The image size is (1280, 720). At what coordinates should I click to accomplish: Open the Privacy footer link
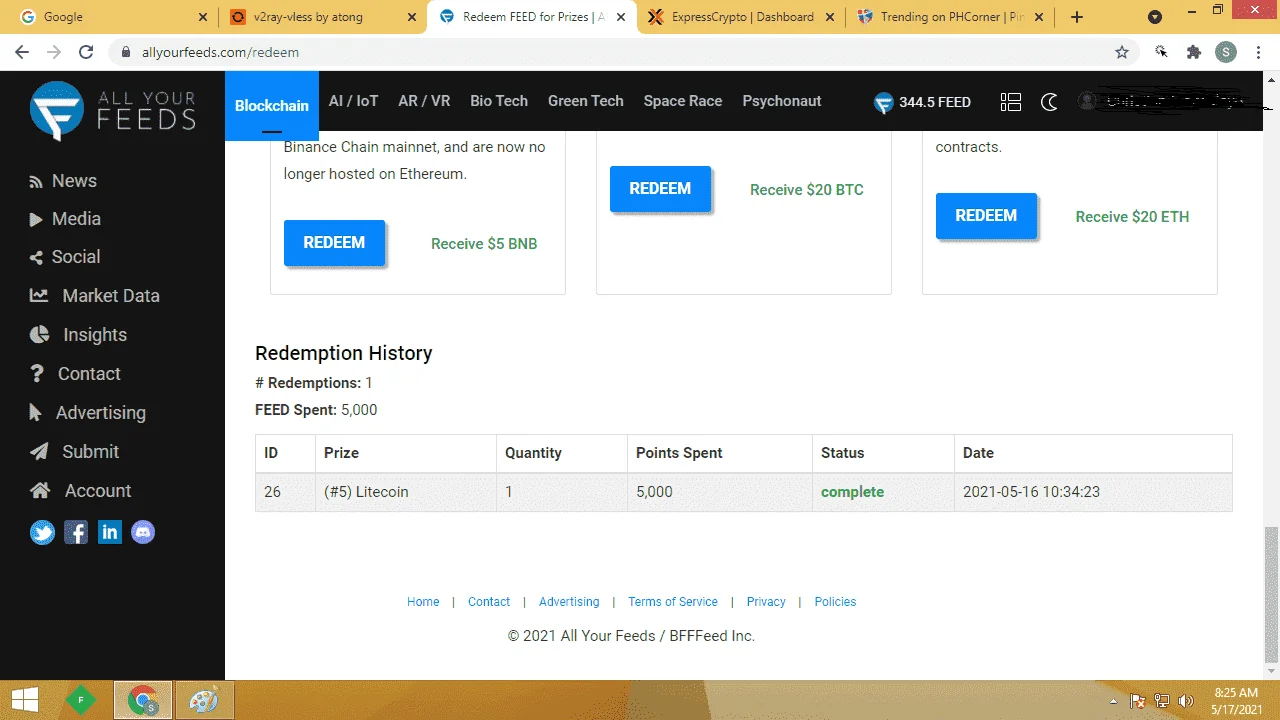766,602
